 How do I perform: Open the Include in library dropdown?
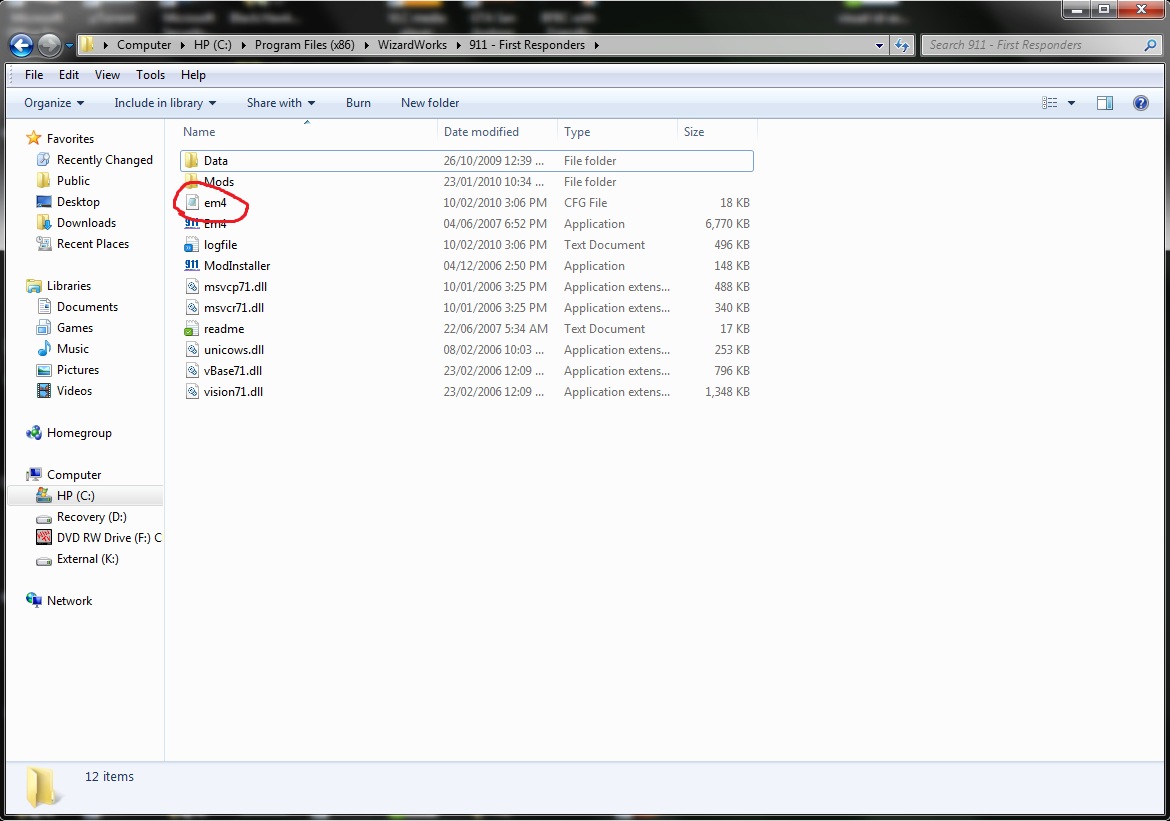[165, 103]
